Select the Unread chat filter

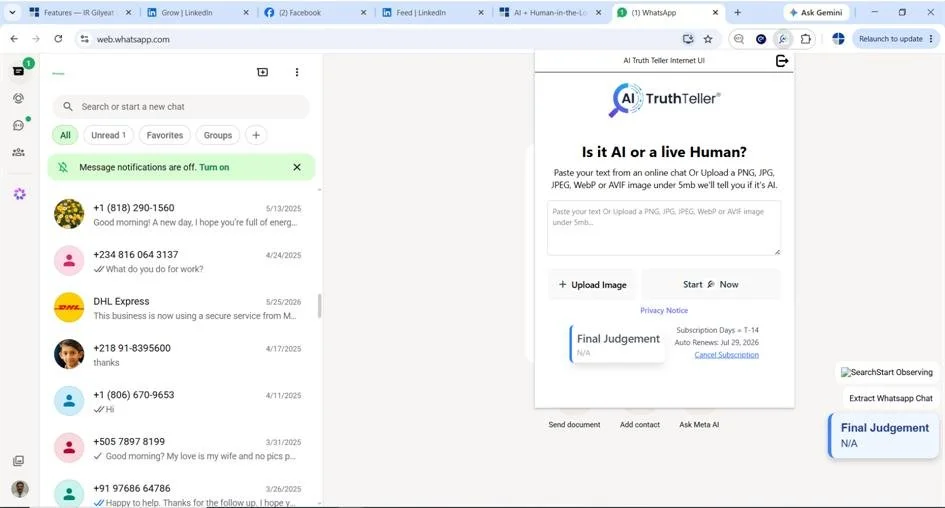[x=108, y=135]
